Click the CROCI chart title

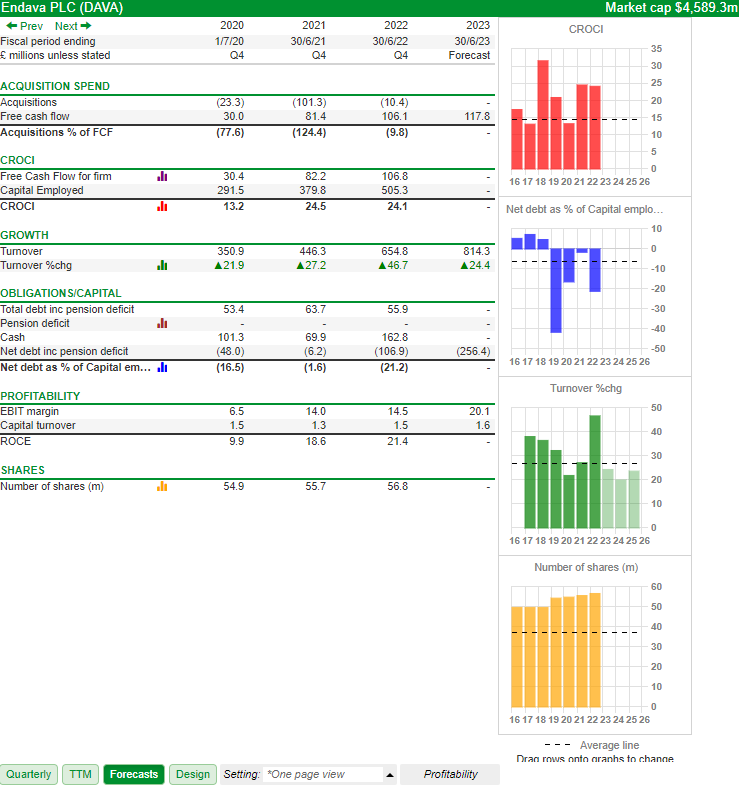point(586,30)
